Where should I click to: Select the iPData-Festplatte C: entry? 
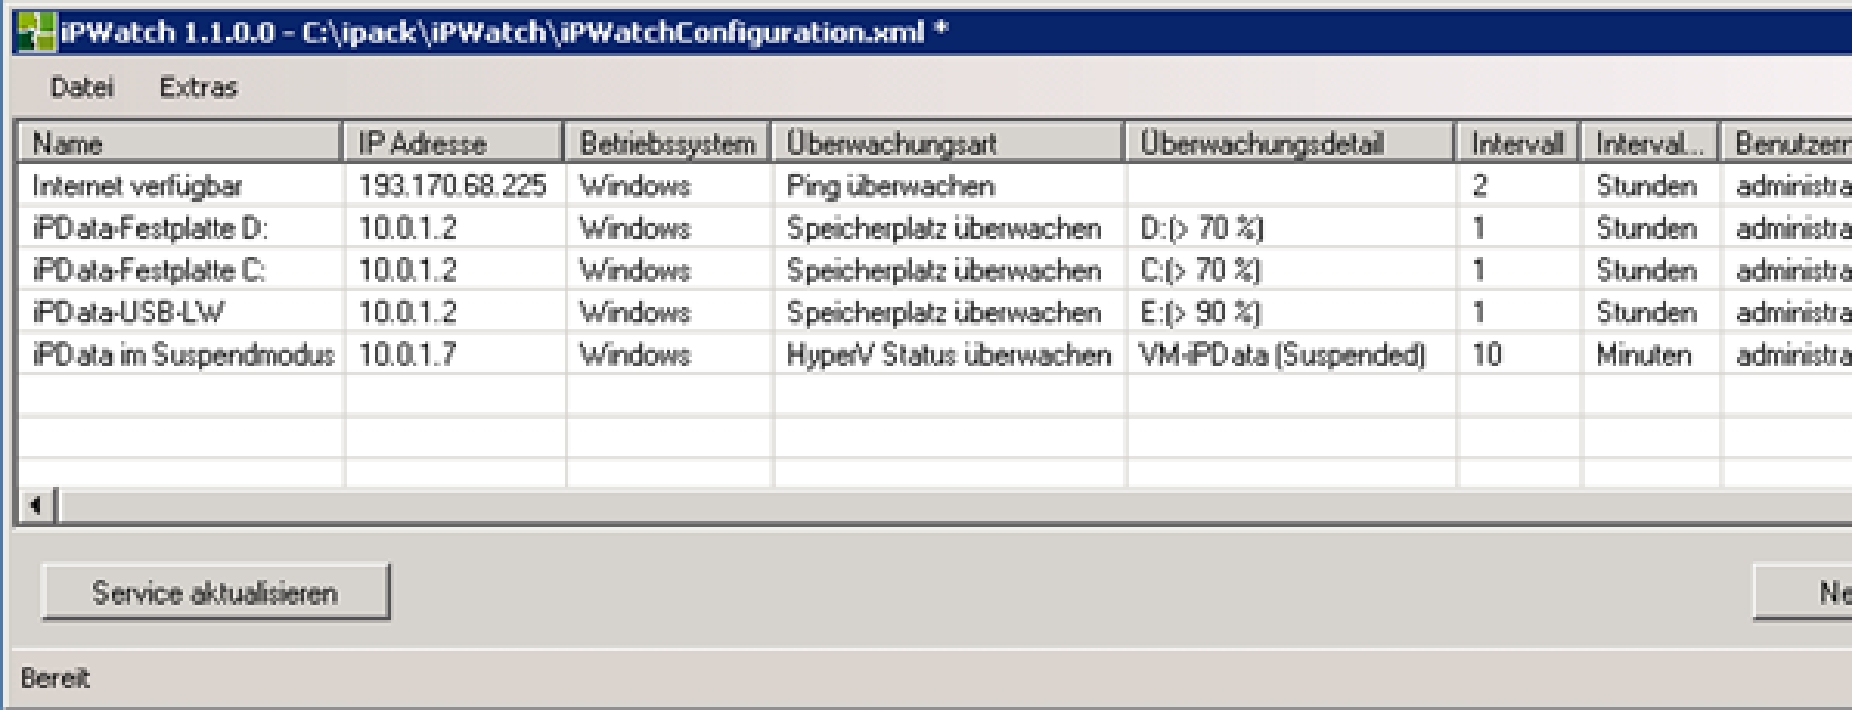tap(150, 270)
